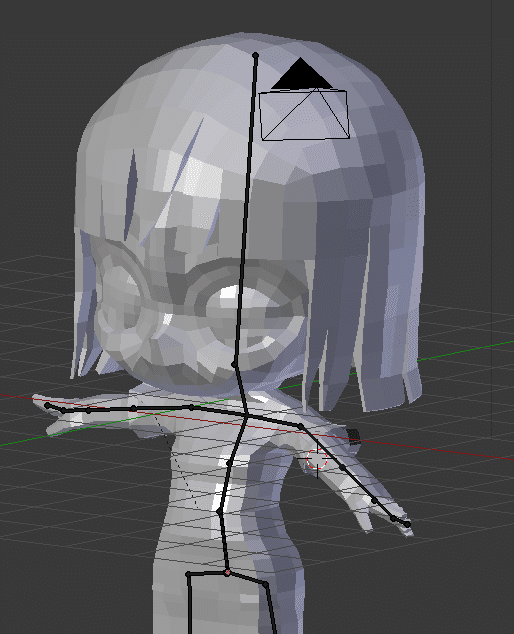
Task: Select the small black cube object by shoulder
Action: [353, 437]
